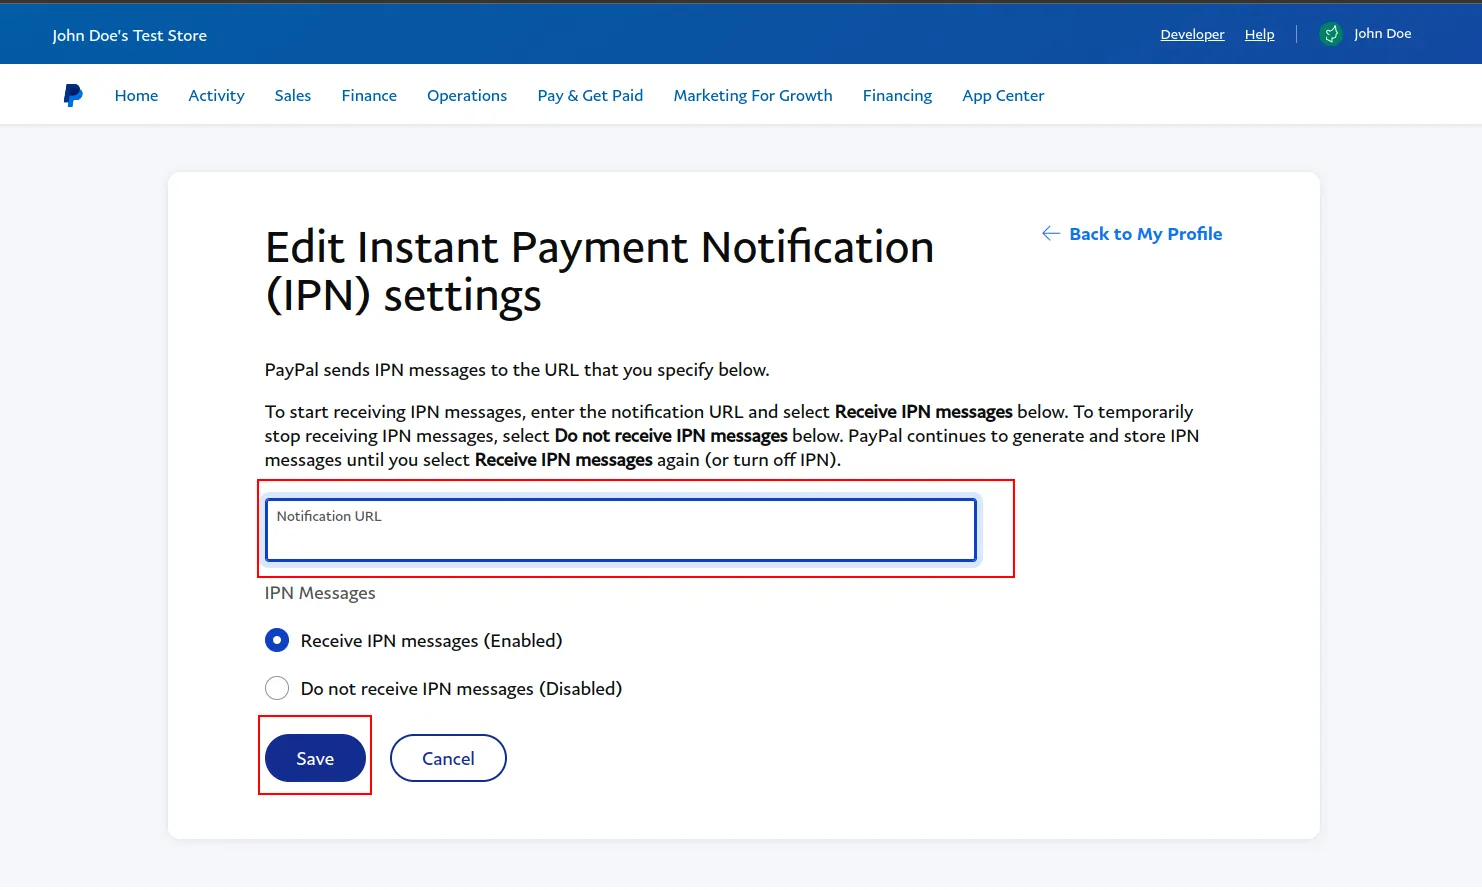This screenshot has height=890, width=1482.
Task: Select Pay & Get Paid from the navigation
Action: [590, 95]
